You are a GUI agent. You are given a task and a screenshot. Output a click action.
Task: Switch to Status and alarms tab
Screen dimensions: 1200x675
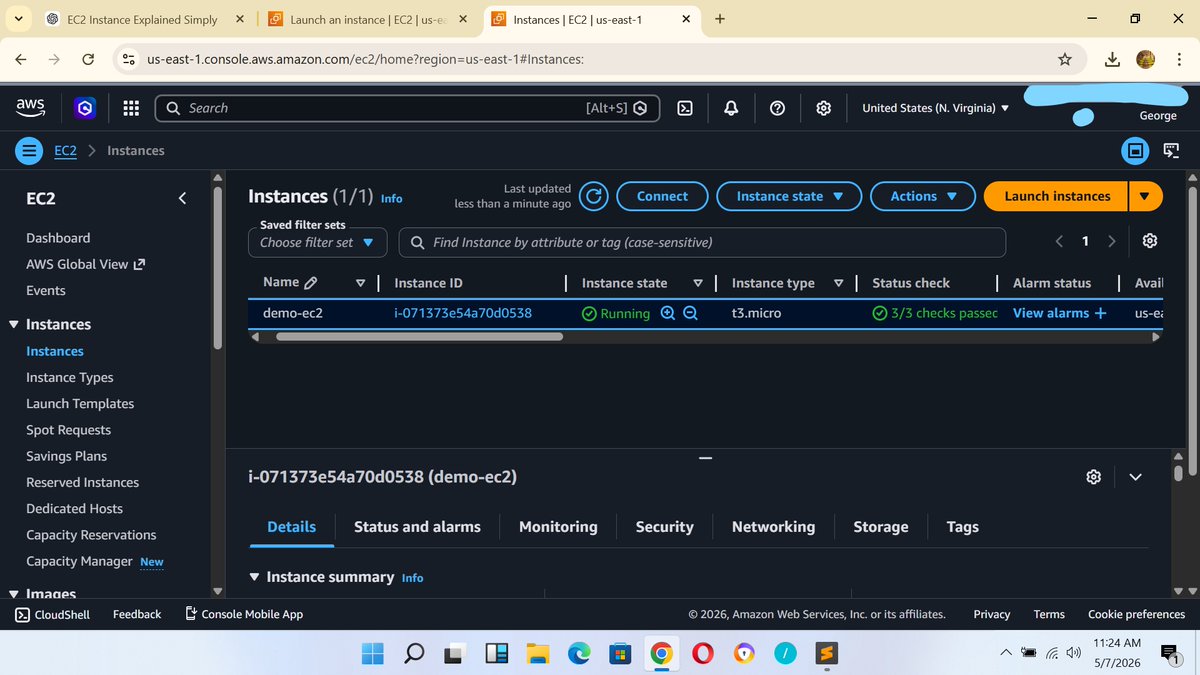pos(417,527)
